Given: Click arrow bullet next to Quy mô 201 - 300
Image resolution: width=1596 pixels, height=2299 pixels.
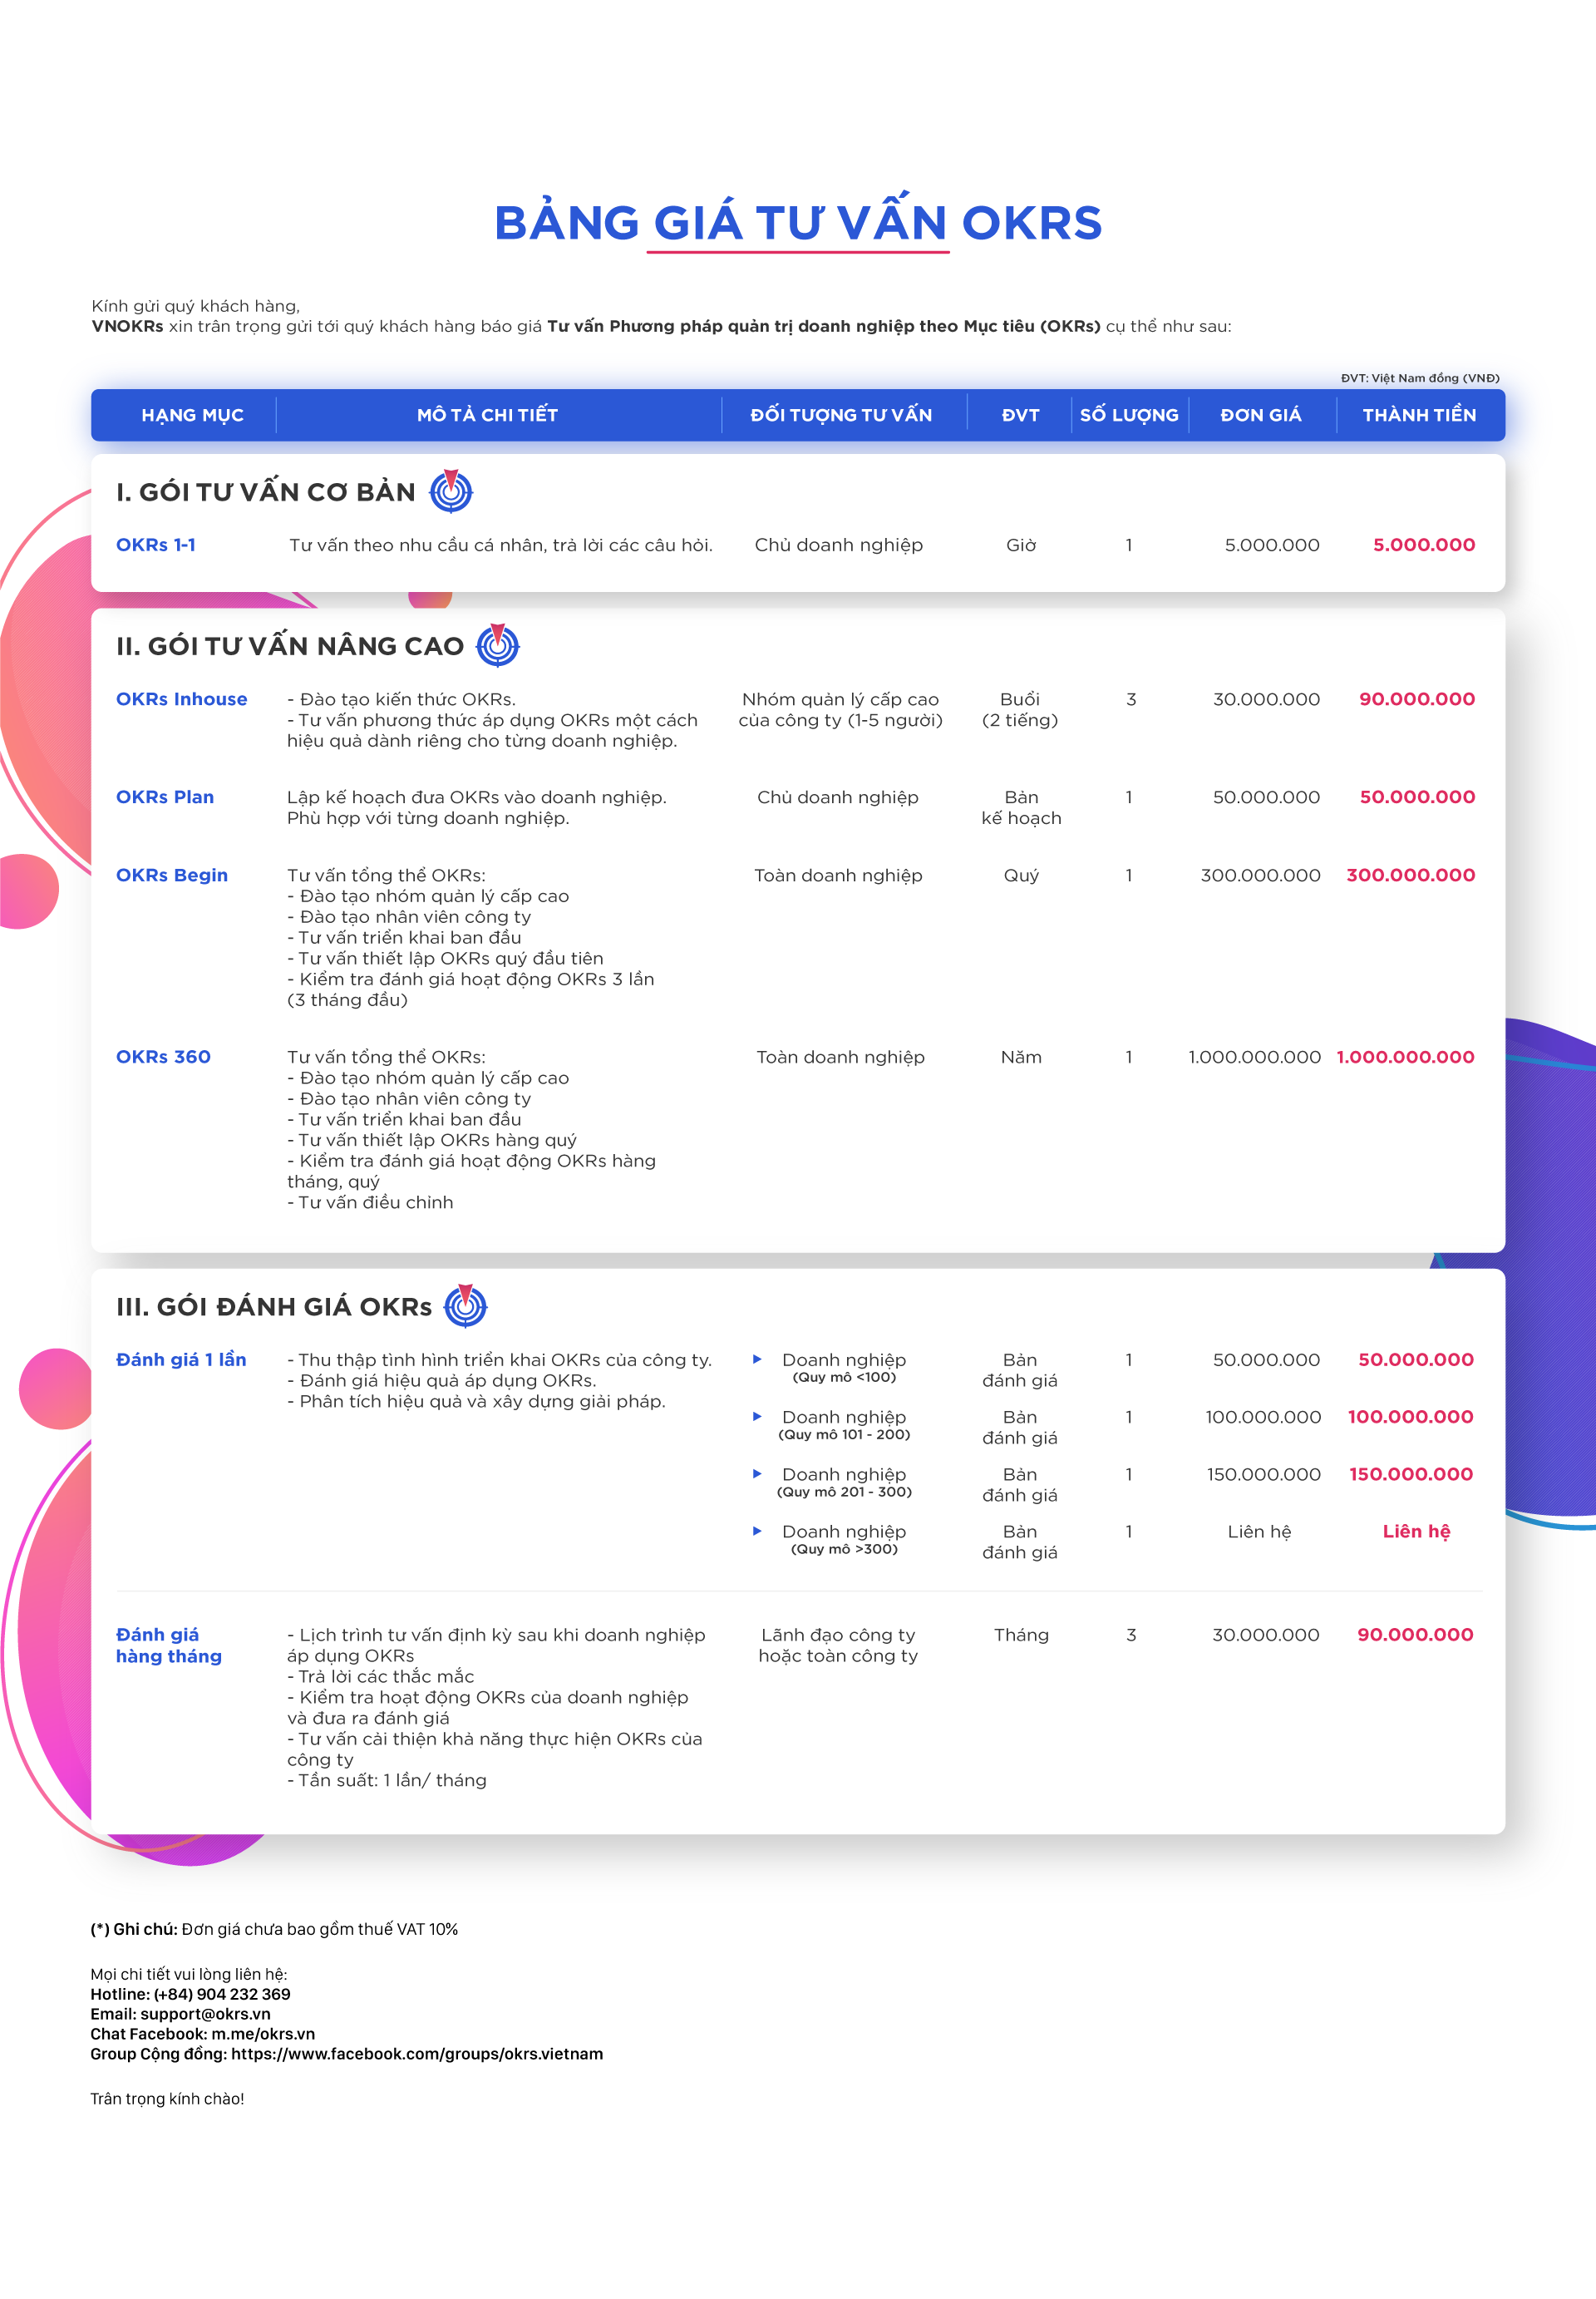Looking at the screenshot, I should click(757, 1473).
